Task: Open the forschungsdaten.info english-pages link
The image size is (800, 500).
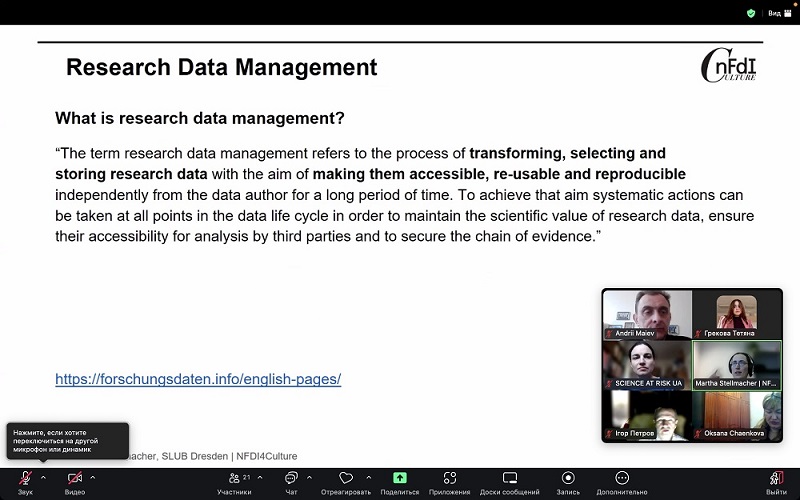Action: tap(198, 379)
